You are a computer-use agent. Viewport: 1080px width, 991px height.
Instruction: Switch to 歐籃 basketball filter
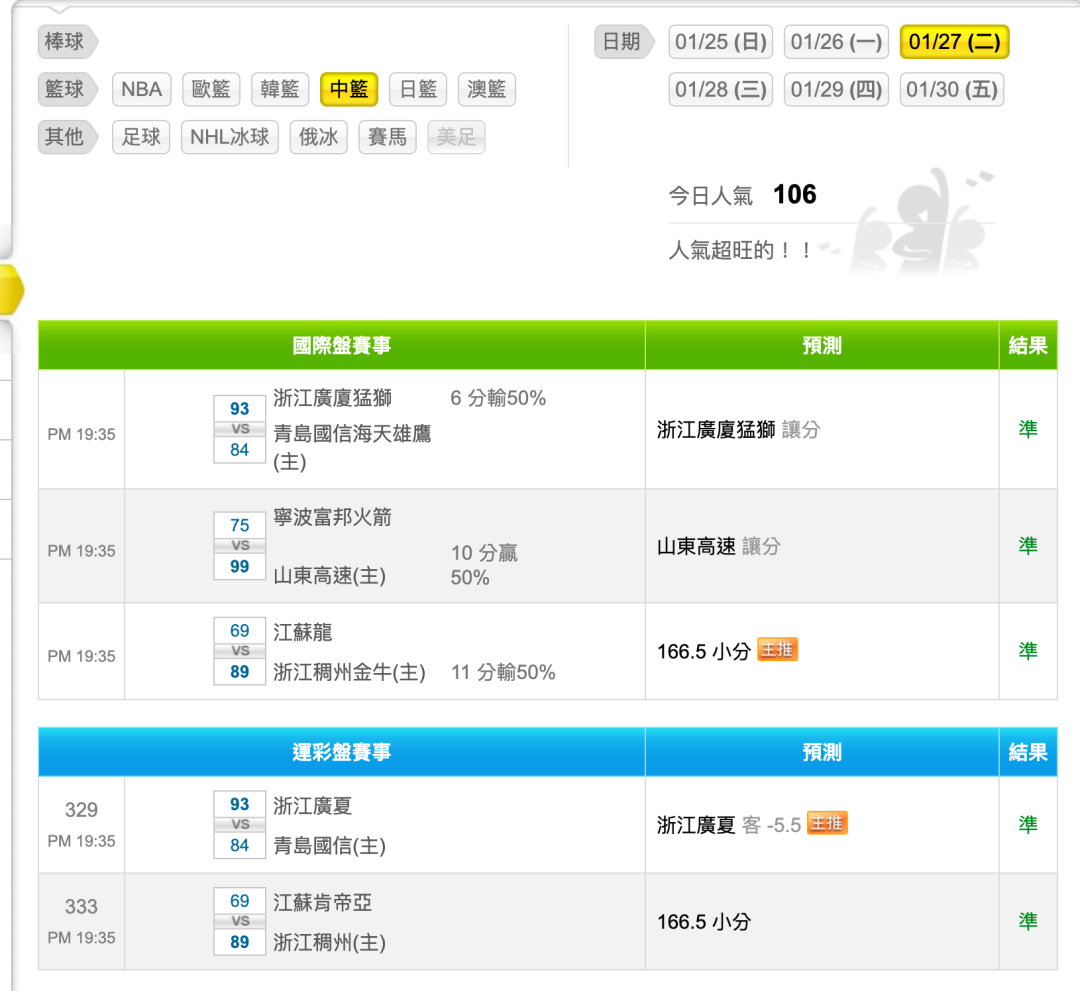point(211,90)
